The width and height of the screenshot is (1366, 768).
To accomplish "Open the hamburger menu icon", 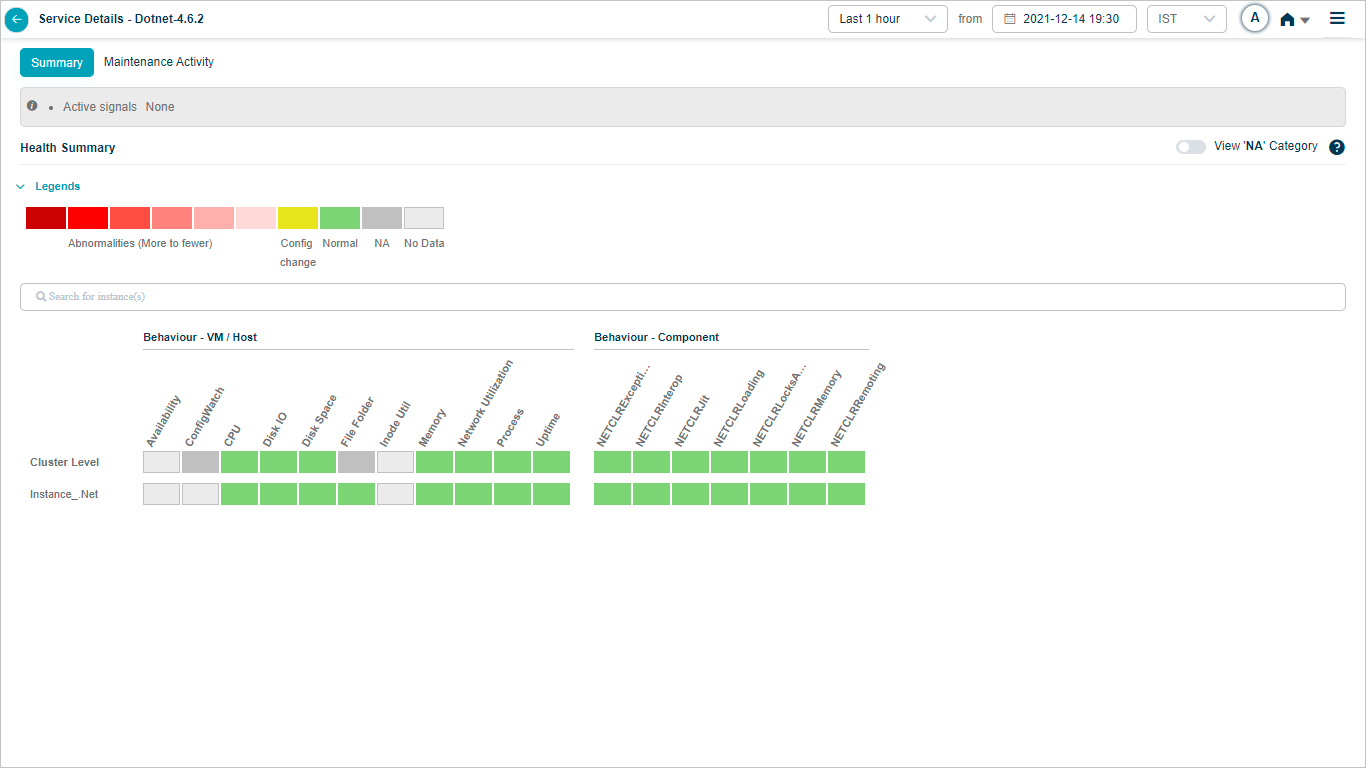I will coord(1337,19).
